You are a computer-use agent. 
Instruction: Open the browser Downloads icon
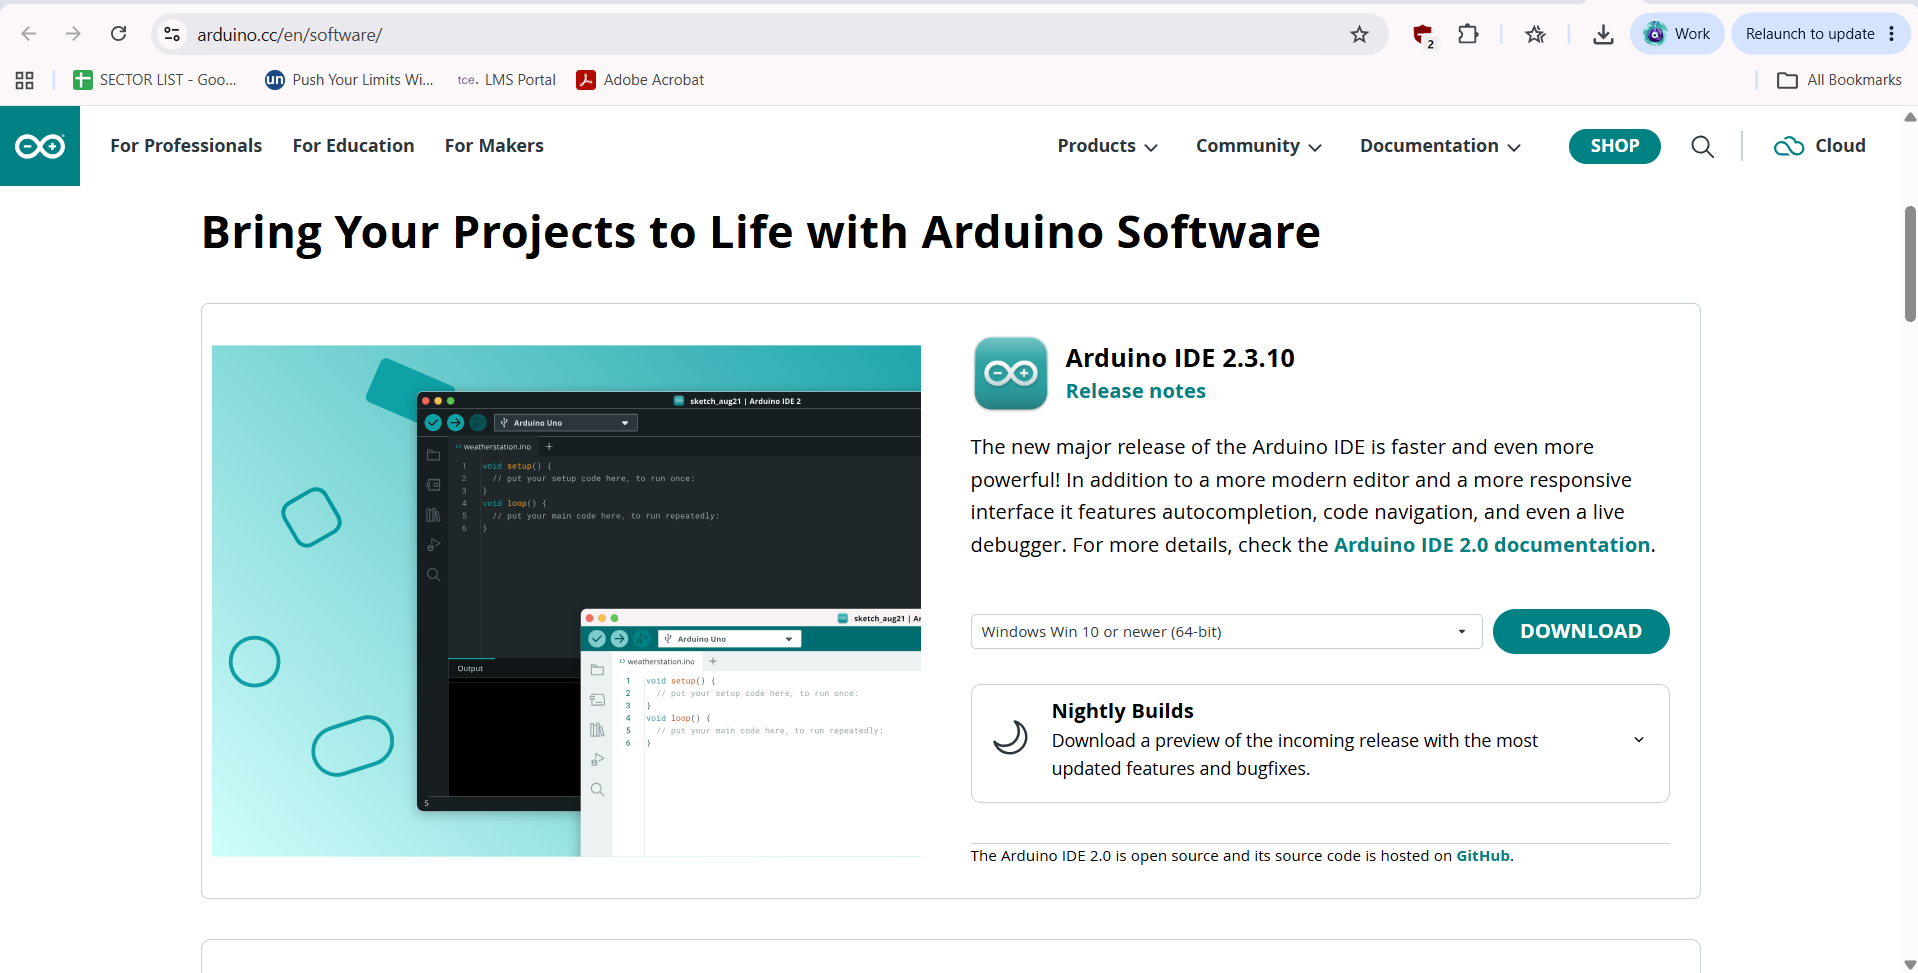tap(1603, 35)
